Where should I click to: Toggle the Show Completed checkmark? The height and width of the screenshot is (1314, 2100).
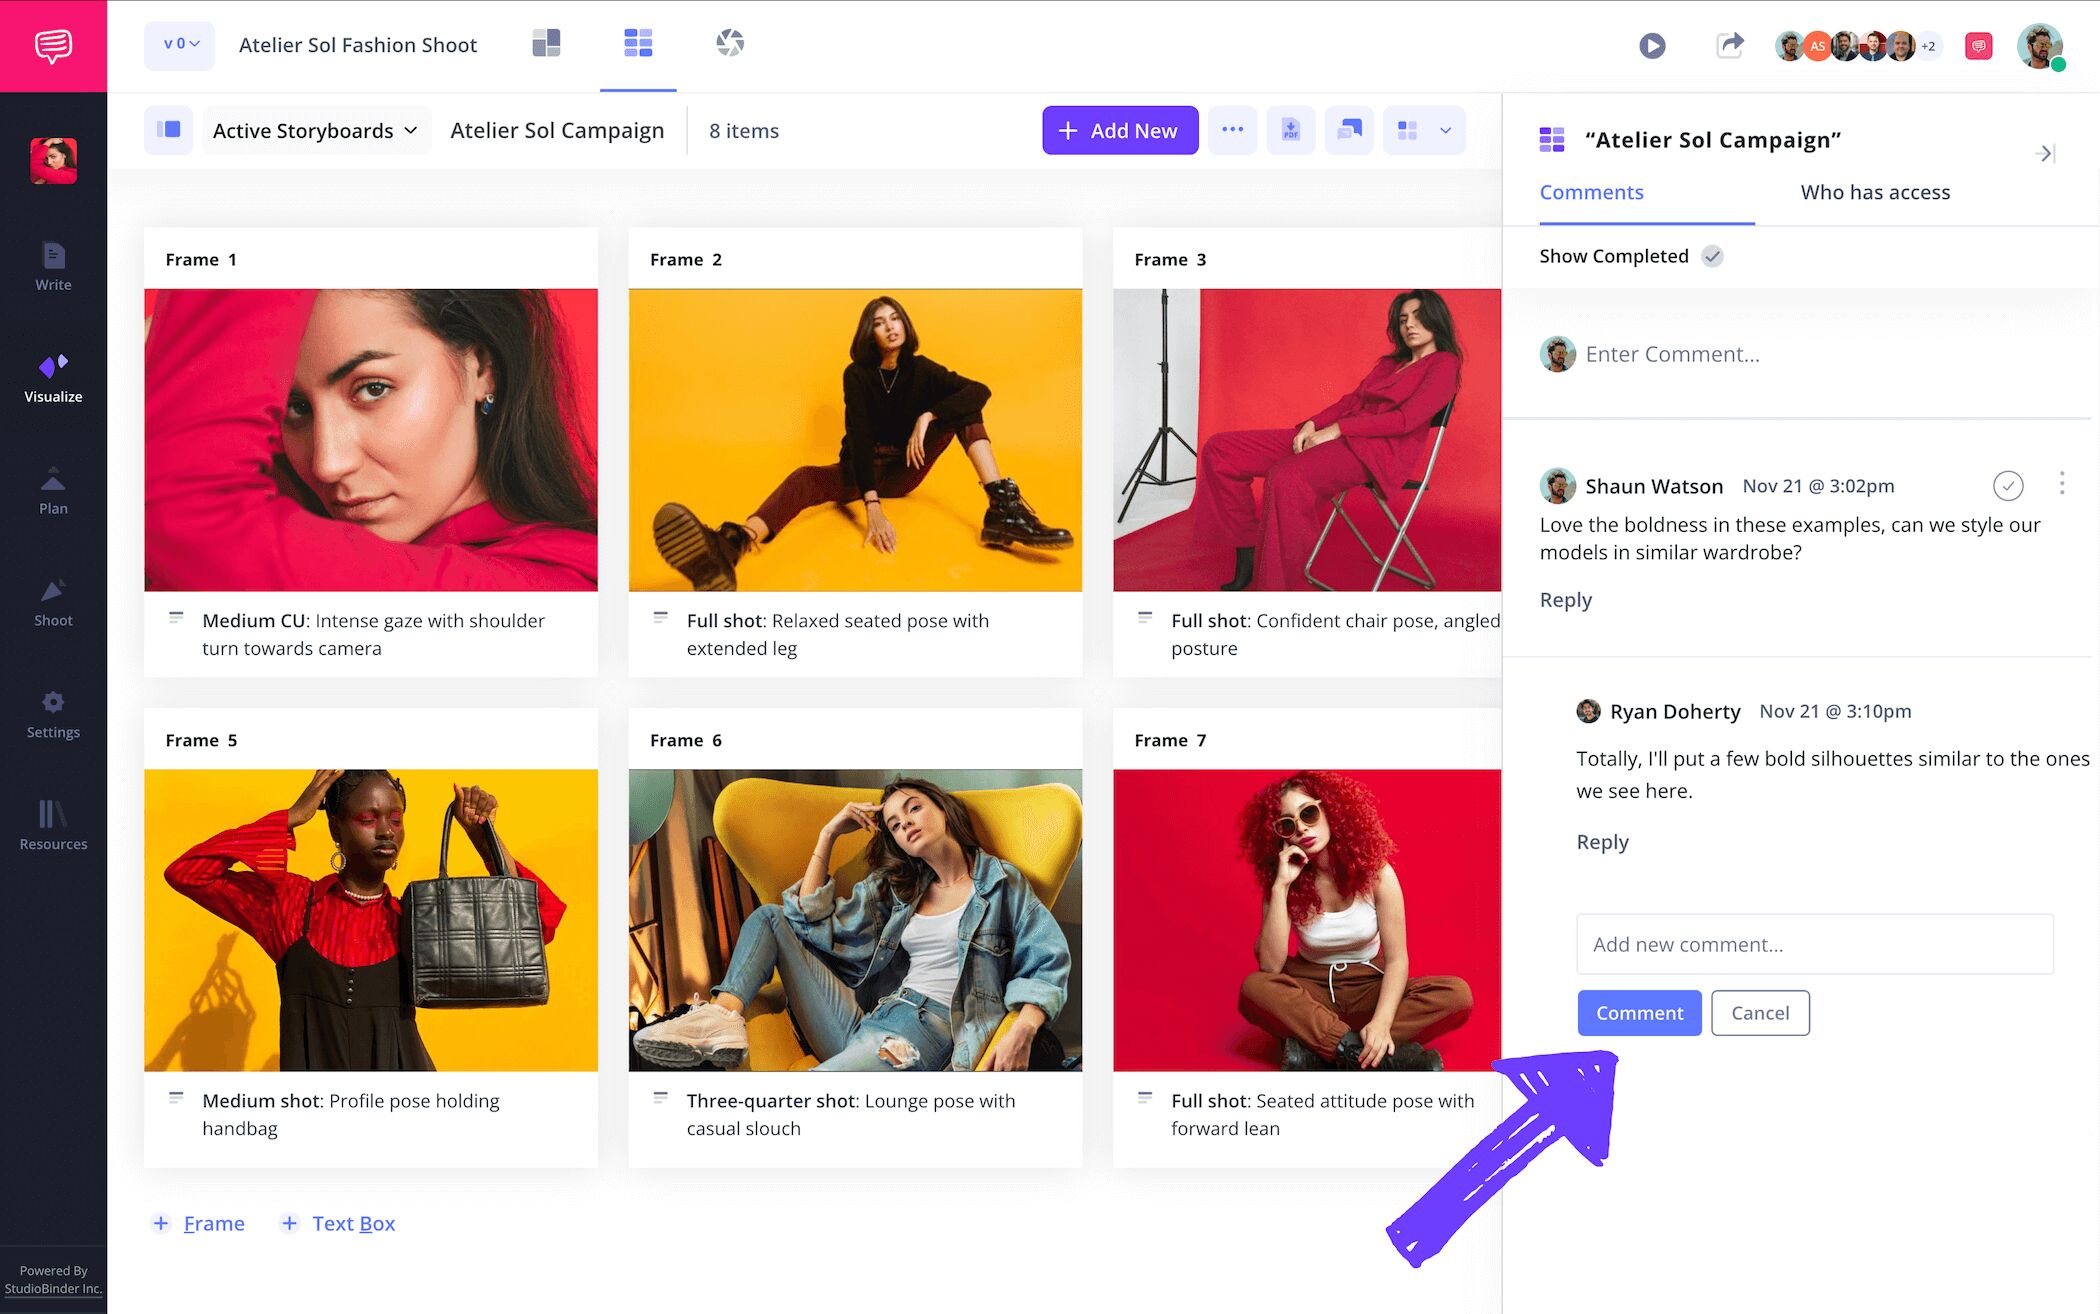(1712, 256)
